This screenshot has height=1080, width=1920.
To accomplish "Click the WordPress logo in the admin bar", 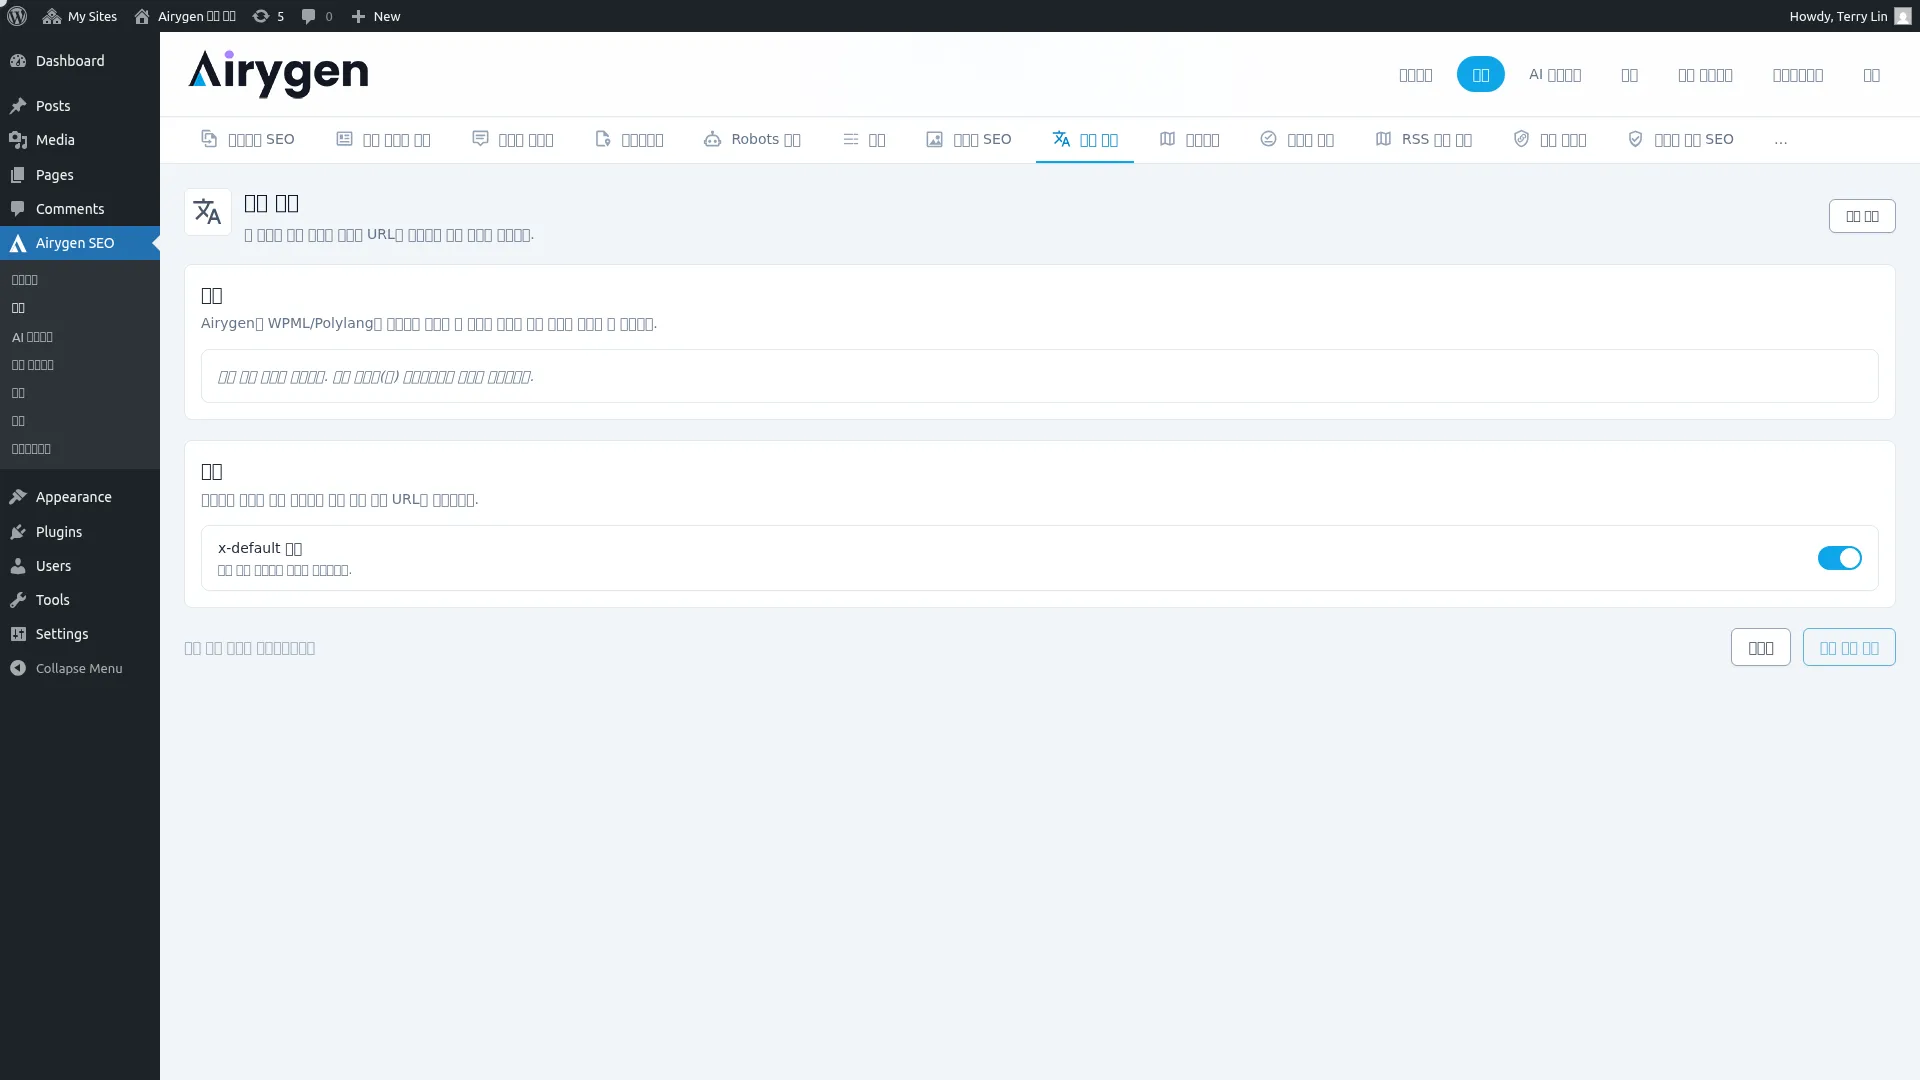I will [17, 16].
